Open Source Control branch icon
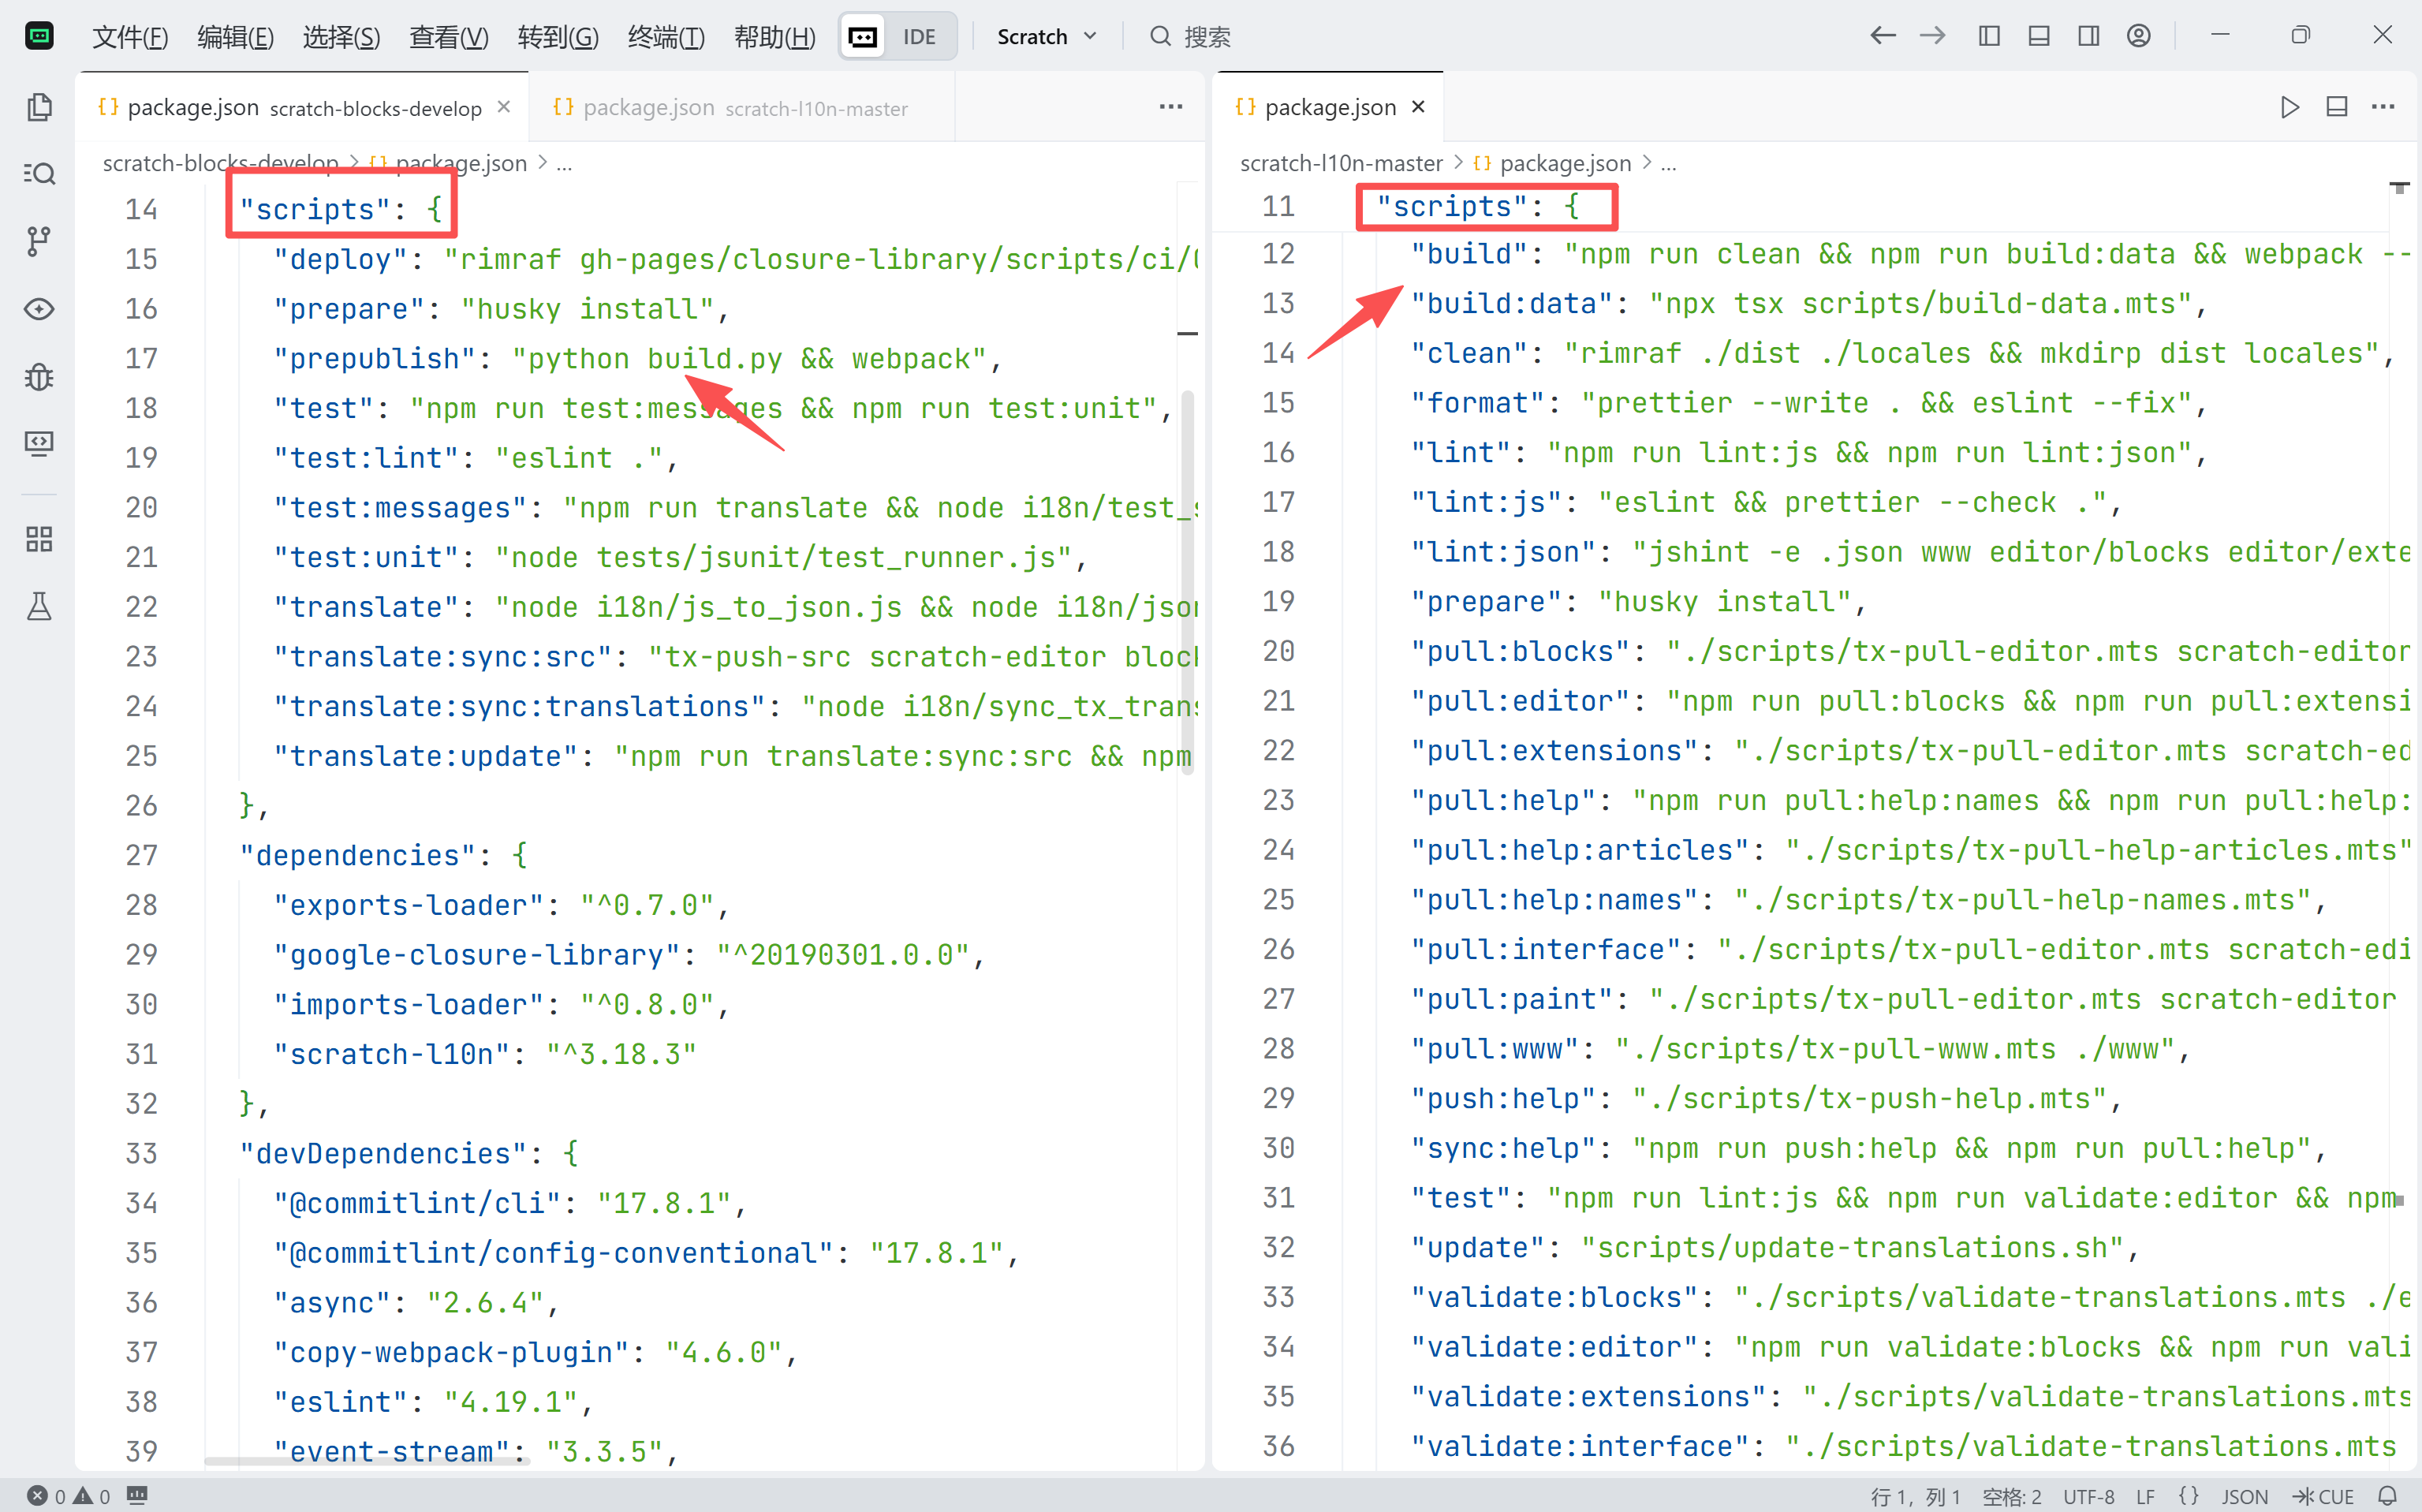Screen dimensions: 2422x1512 (39, 241)
